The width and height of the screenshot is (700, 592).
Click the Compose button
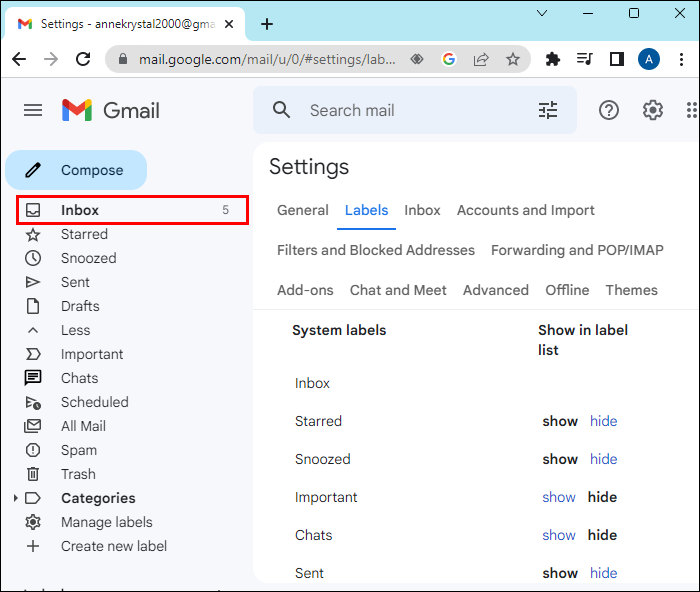(x=76, y=170)
